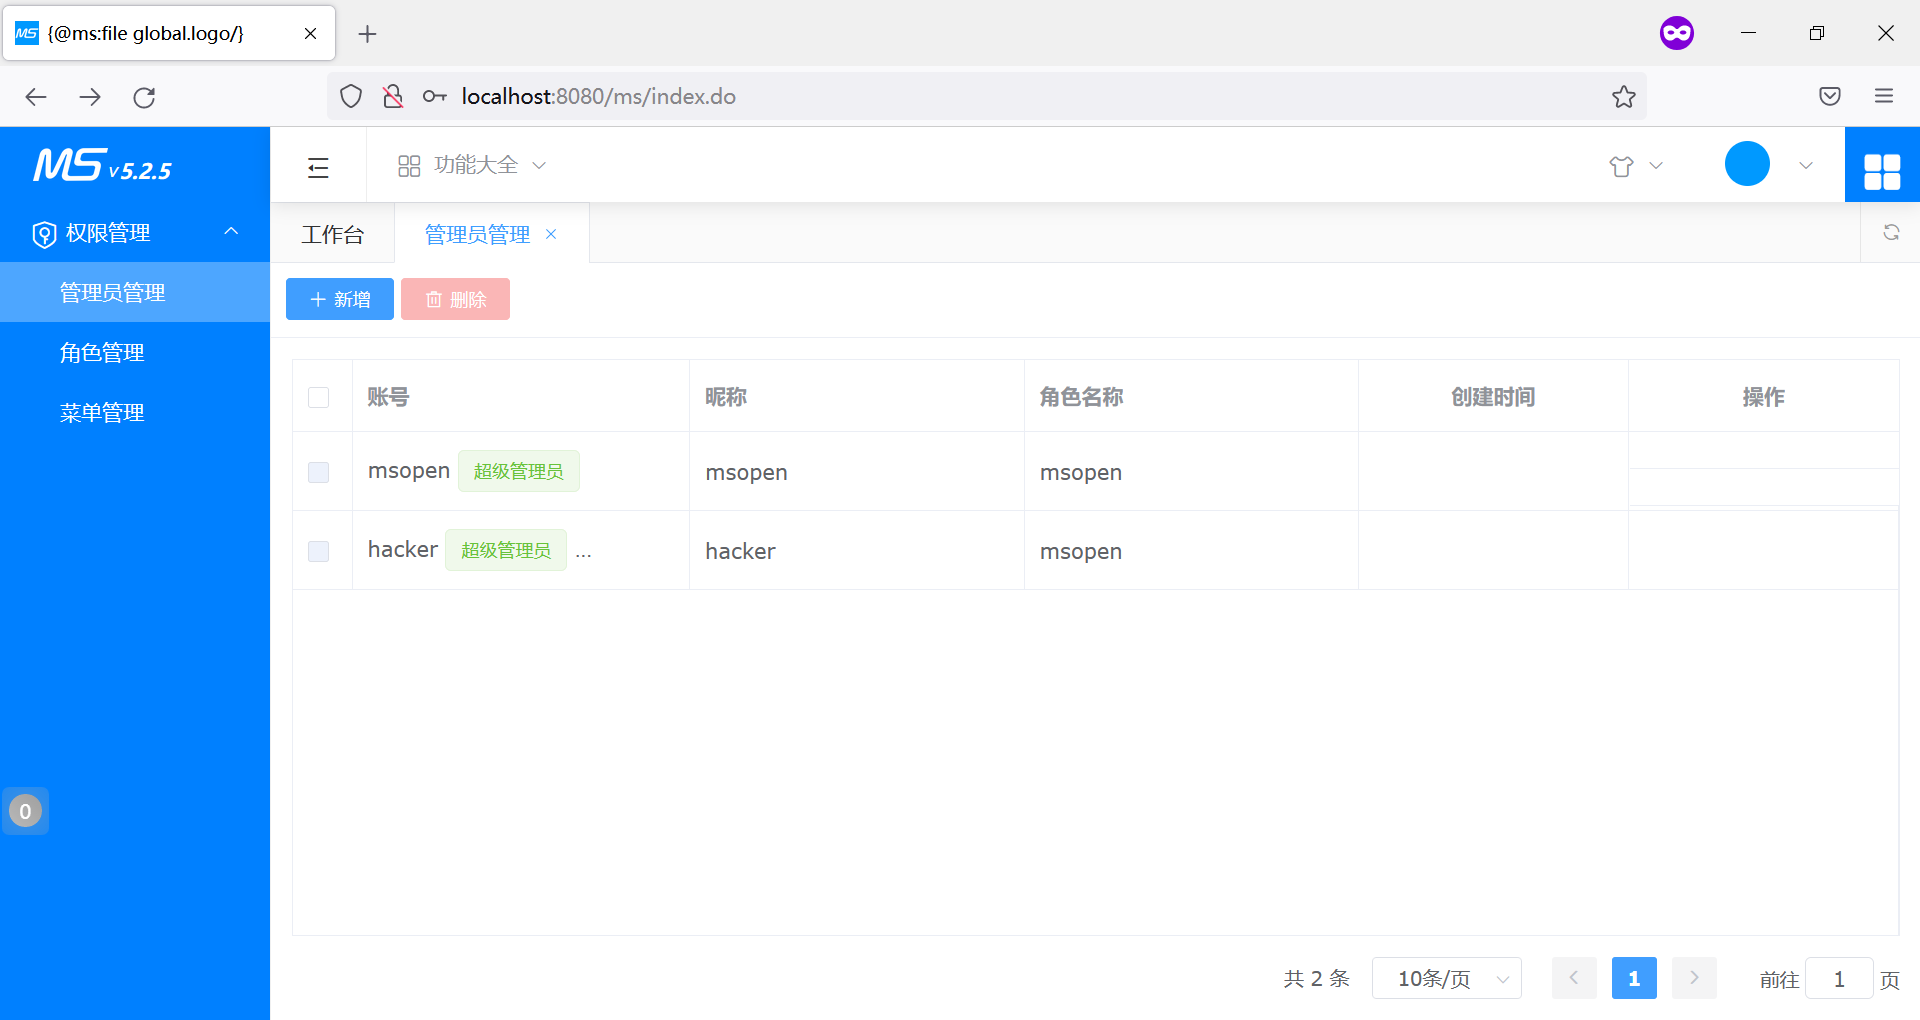
Task: Open the 10条/页 page size dropdown
Action: (x=1446, y=978)
